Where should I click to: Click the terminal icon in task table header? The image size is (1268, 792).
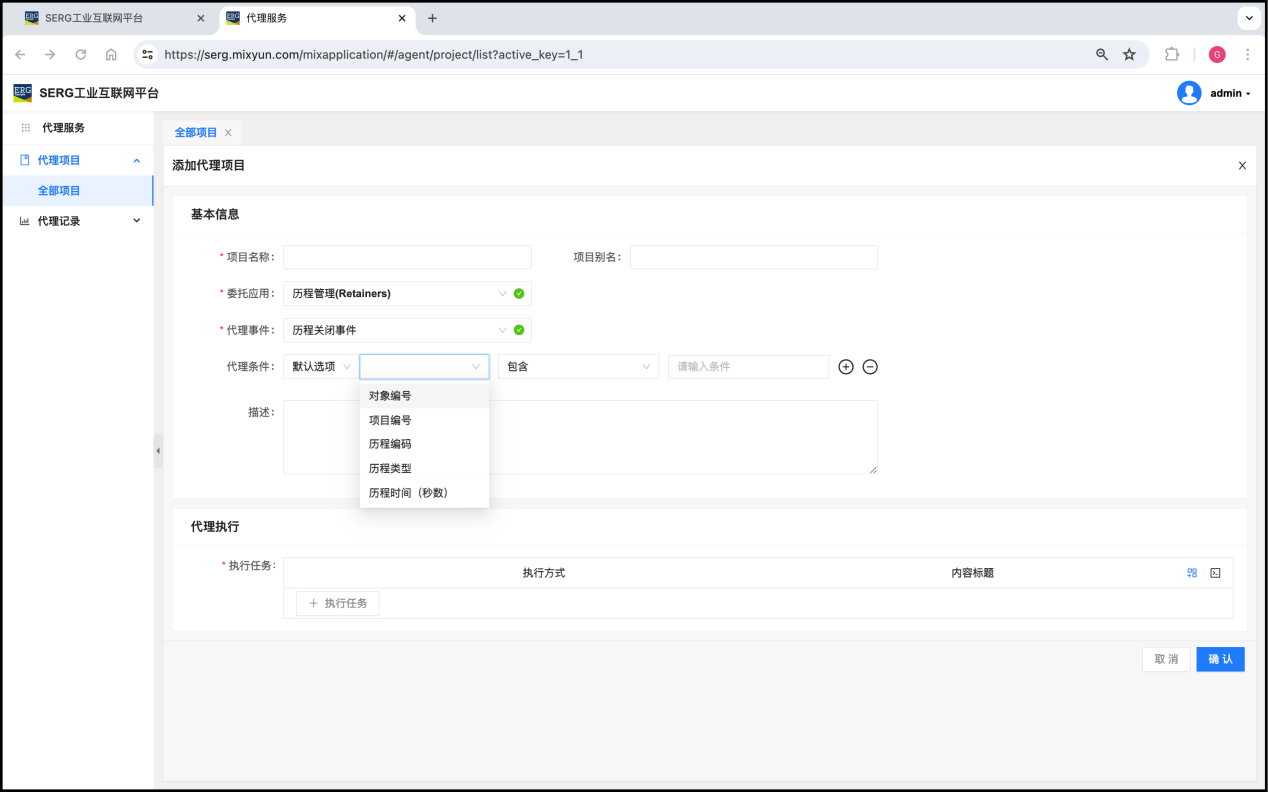(1215, 573)
